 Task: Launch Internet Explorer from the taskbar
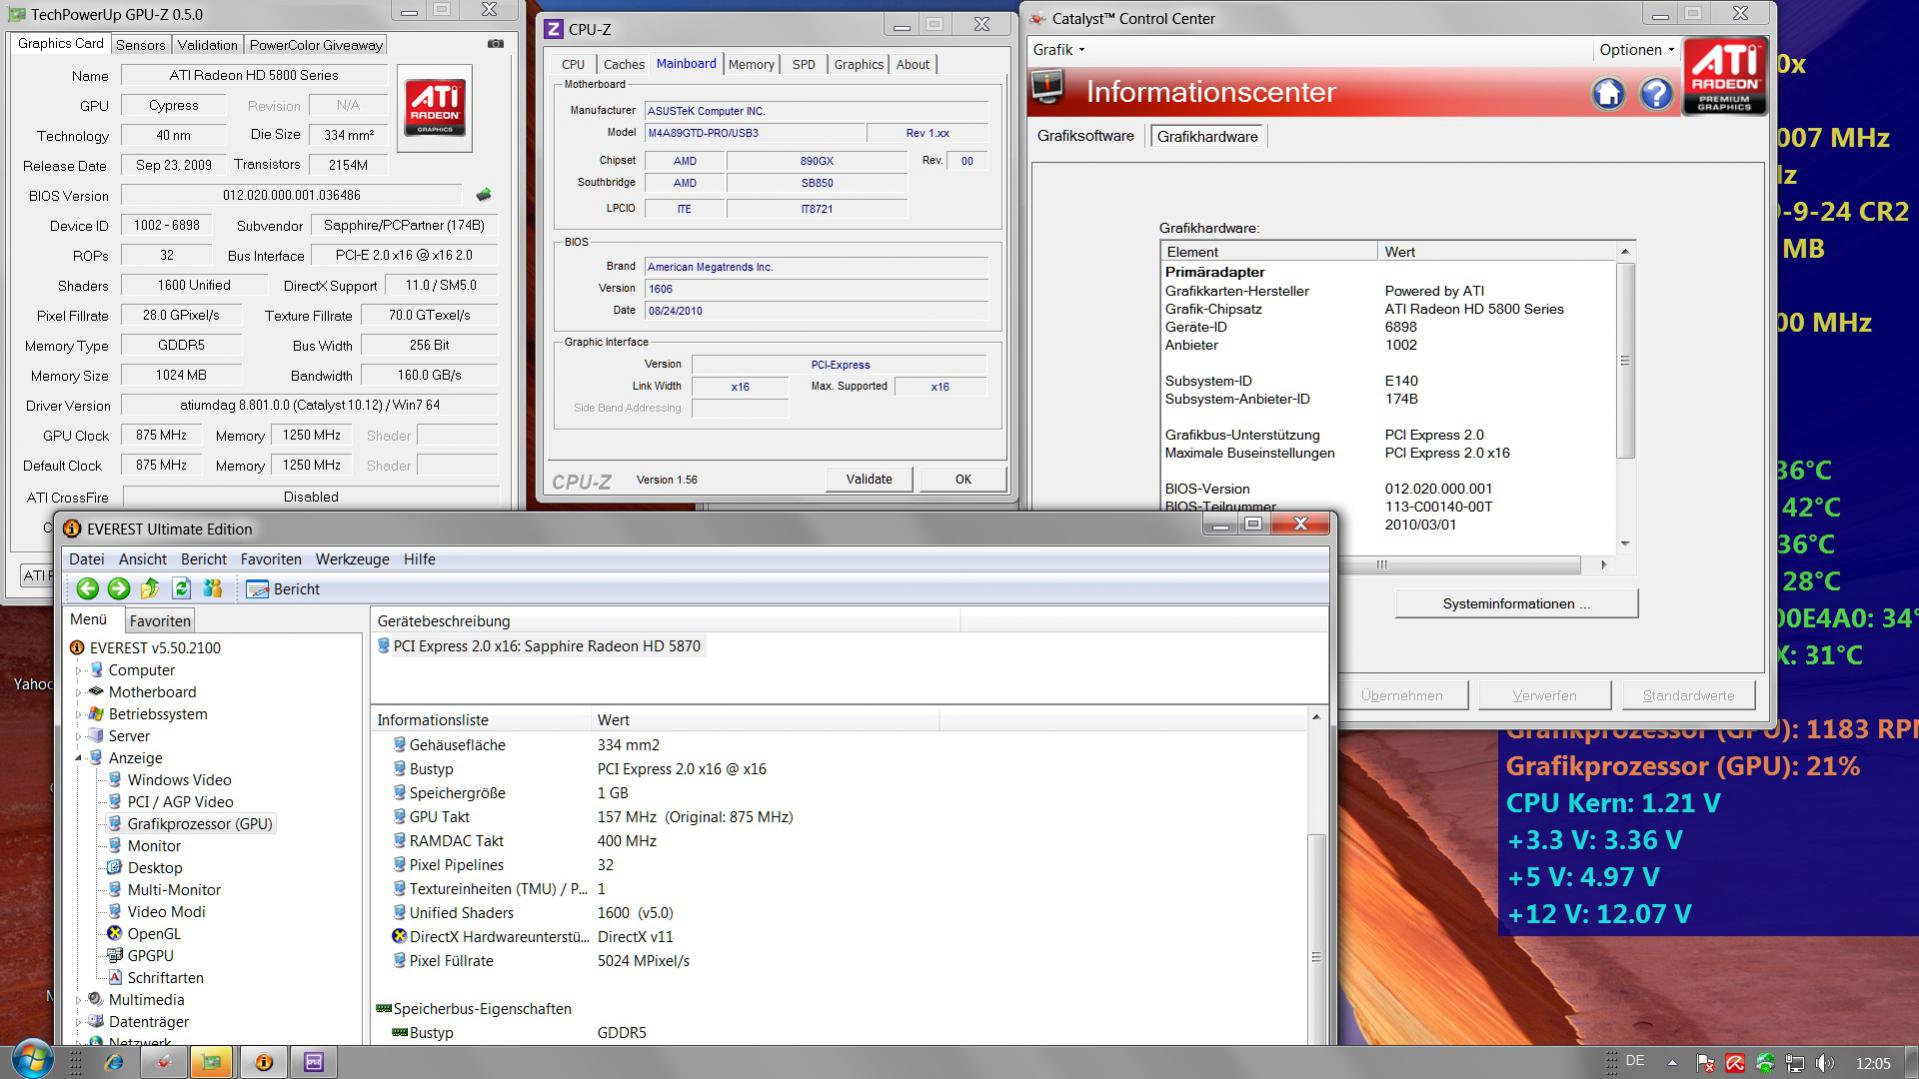[114, 1062]
